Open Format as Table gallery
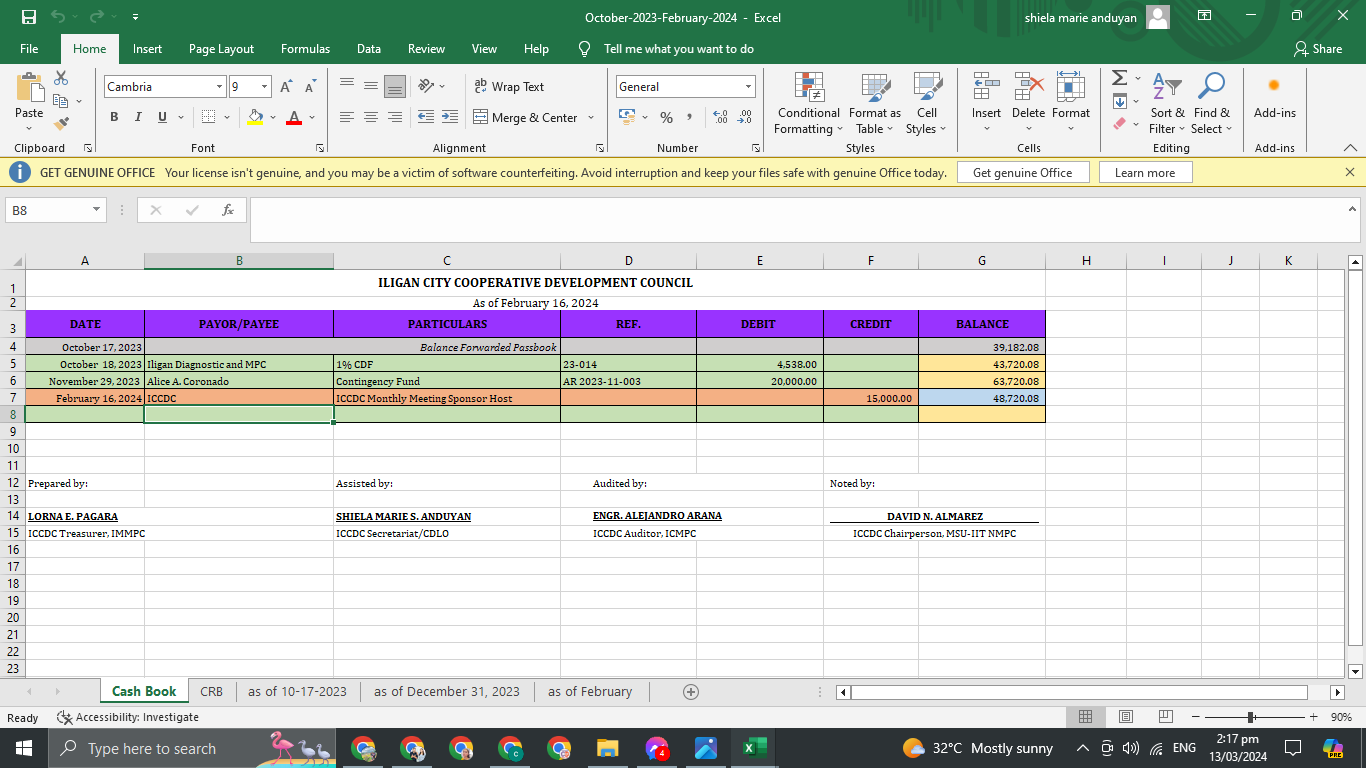This screenshot has width=1366, height=768. tap(875, 104)
